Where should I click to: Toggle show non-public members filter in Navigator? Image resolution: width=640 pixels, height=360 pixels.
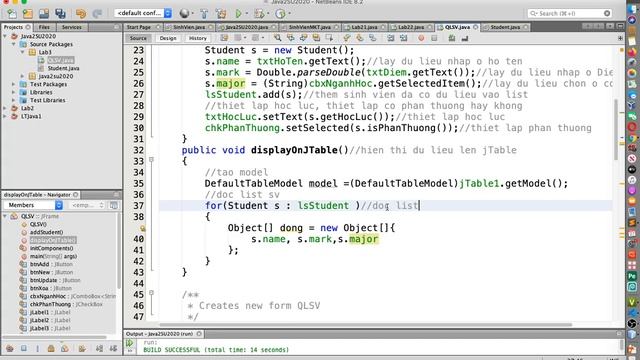point(51,349)
